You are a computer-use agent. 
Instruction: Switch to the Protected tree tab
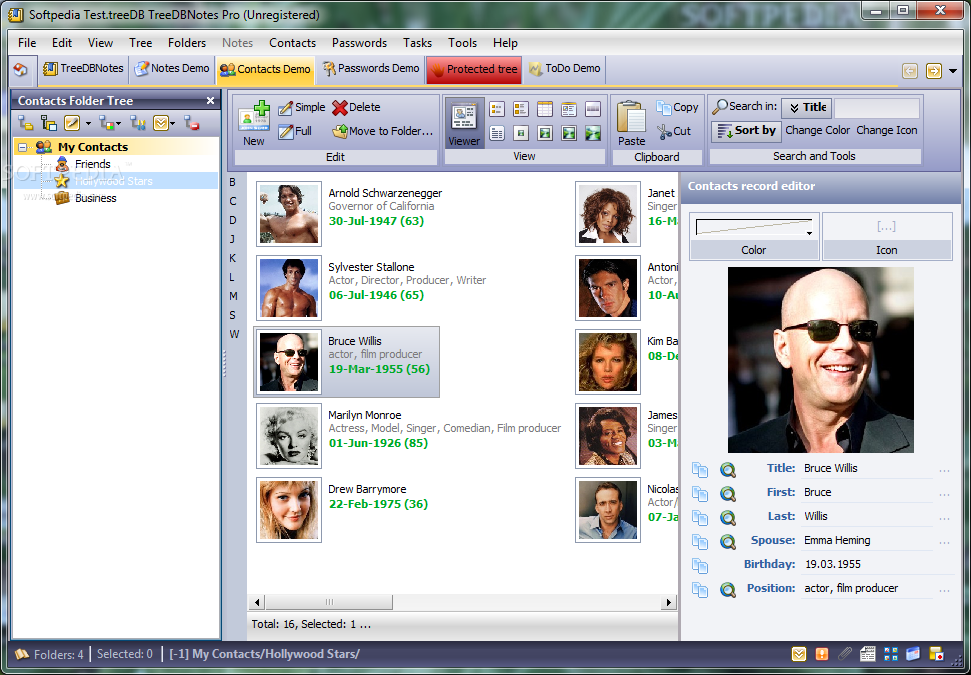coord(474,69)
